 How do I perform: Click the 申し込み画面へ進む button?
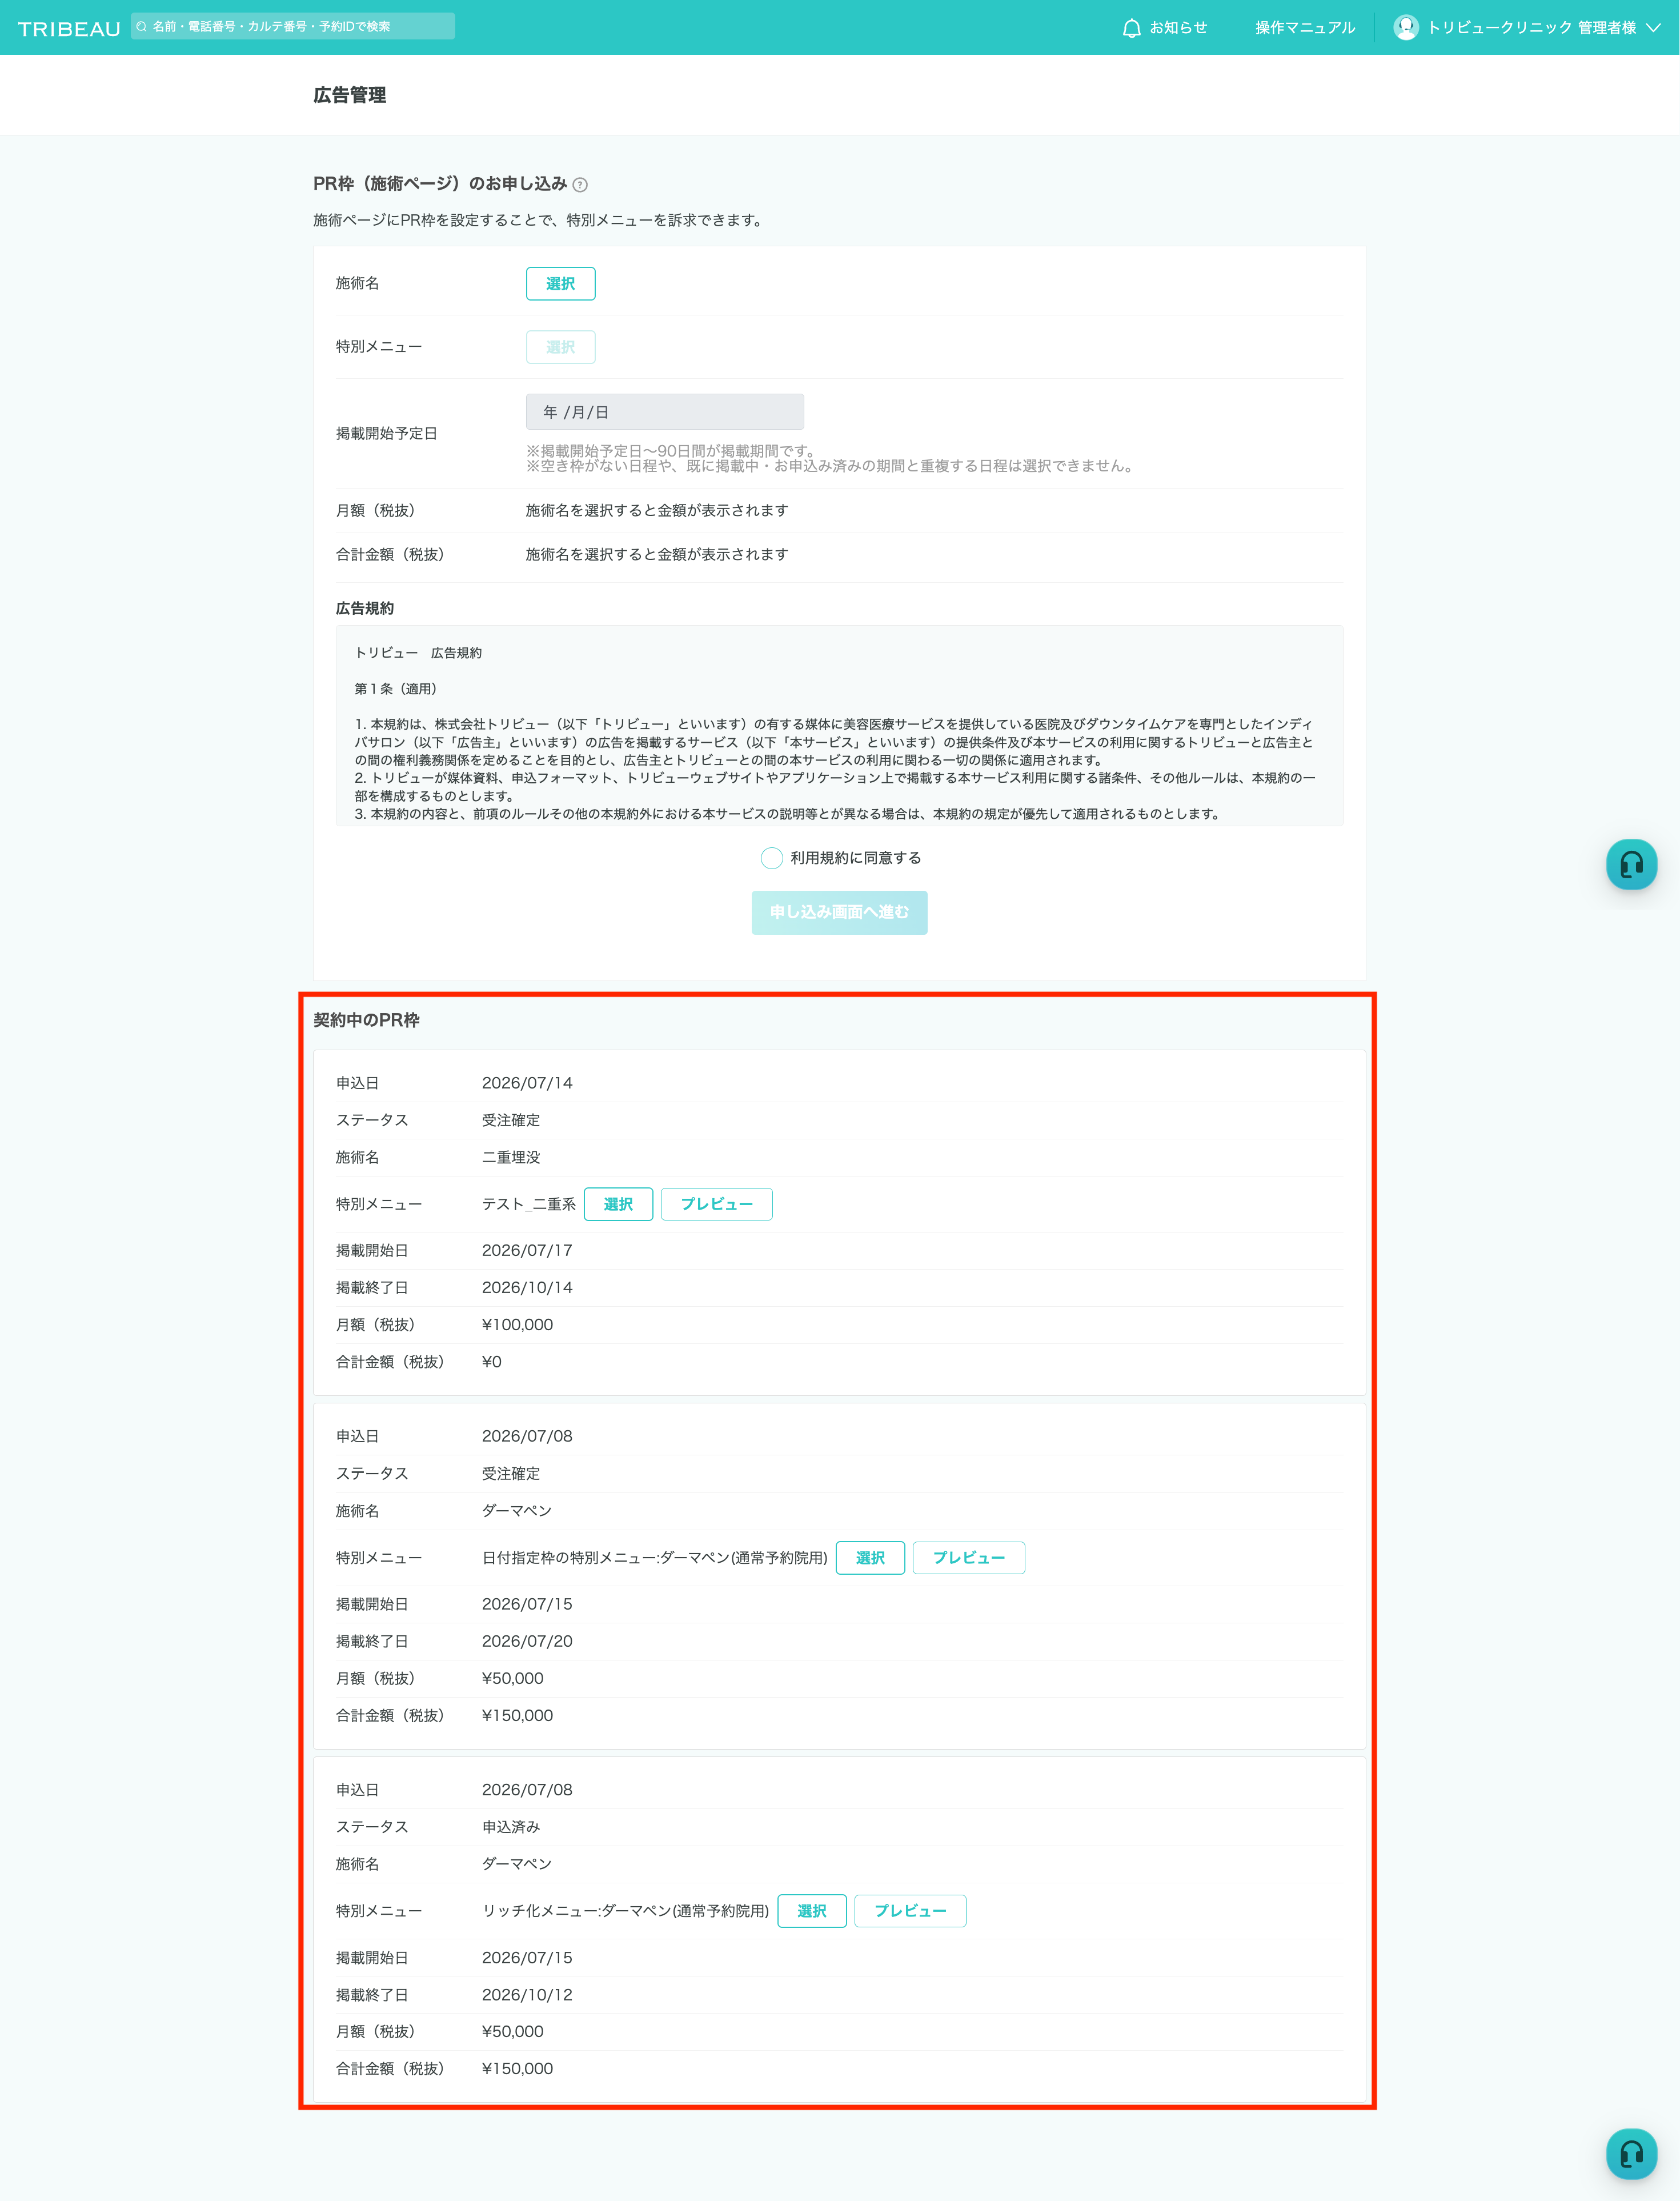[839, 912]
